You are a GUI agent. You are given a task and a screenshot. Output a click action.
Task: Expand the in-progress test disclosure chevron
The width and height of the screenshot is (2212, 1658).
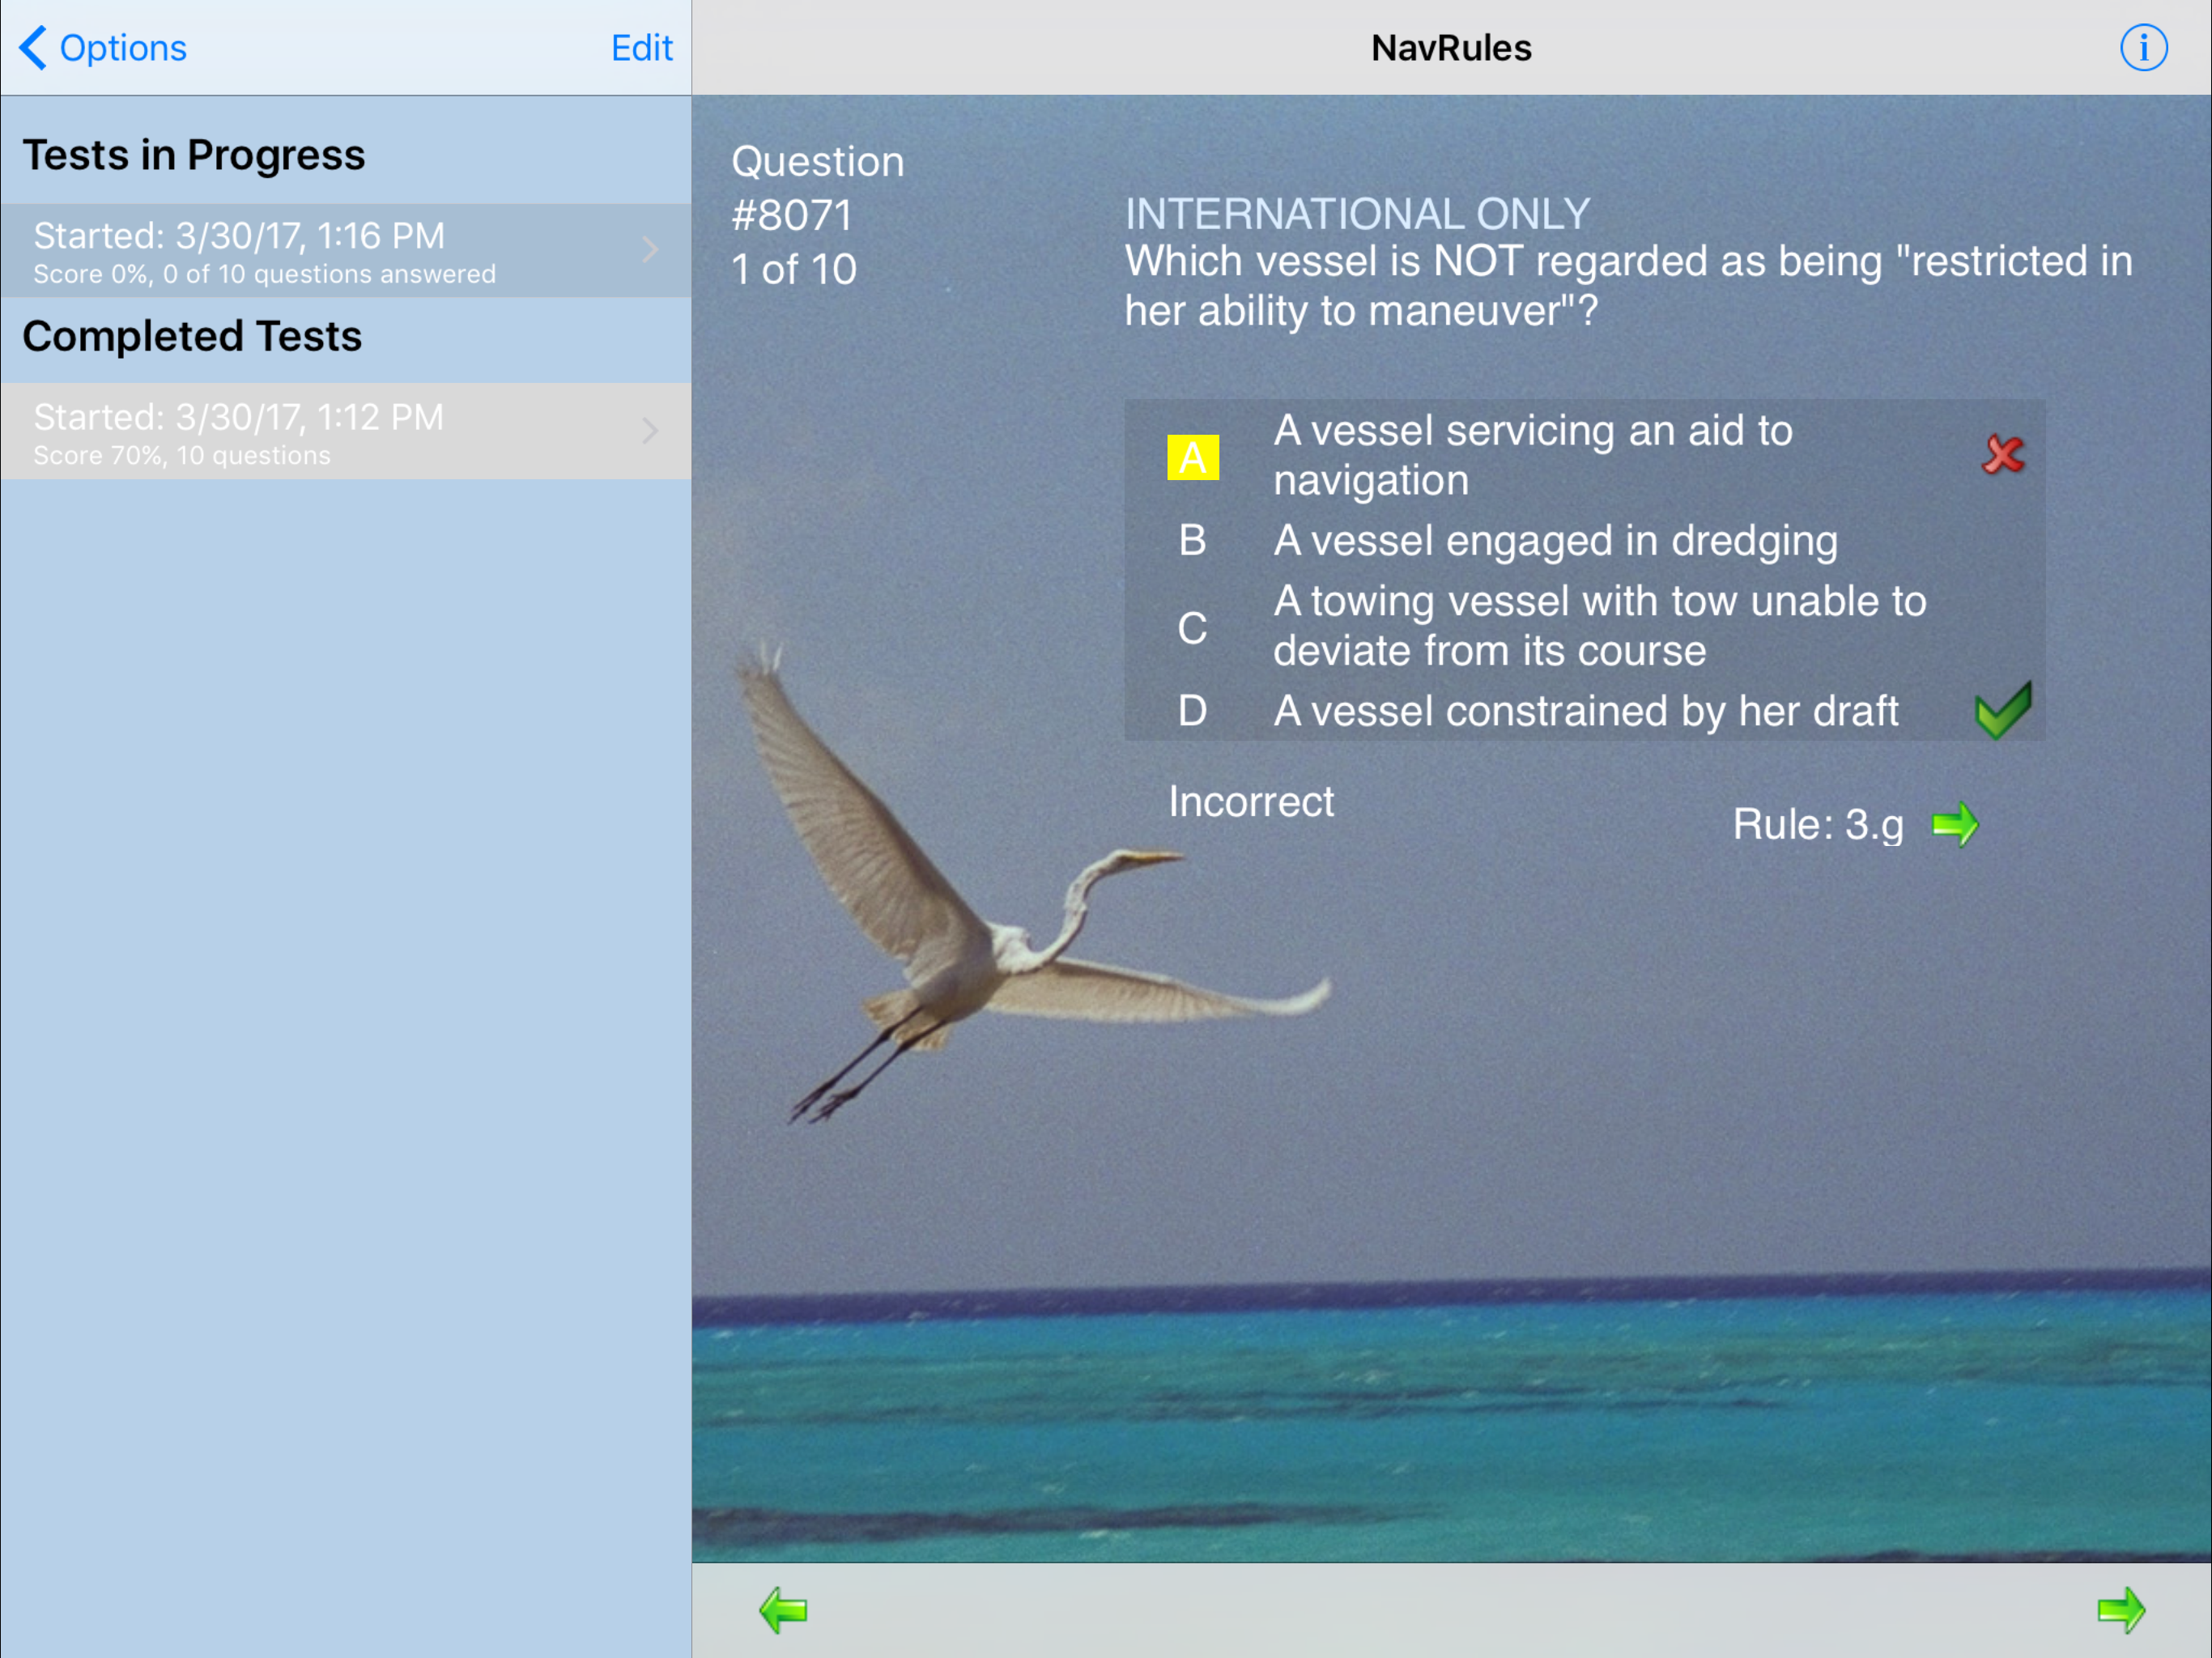point(650,249)
